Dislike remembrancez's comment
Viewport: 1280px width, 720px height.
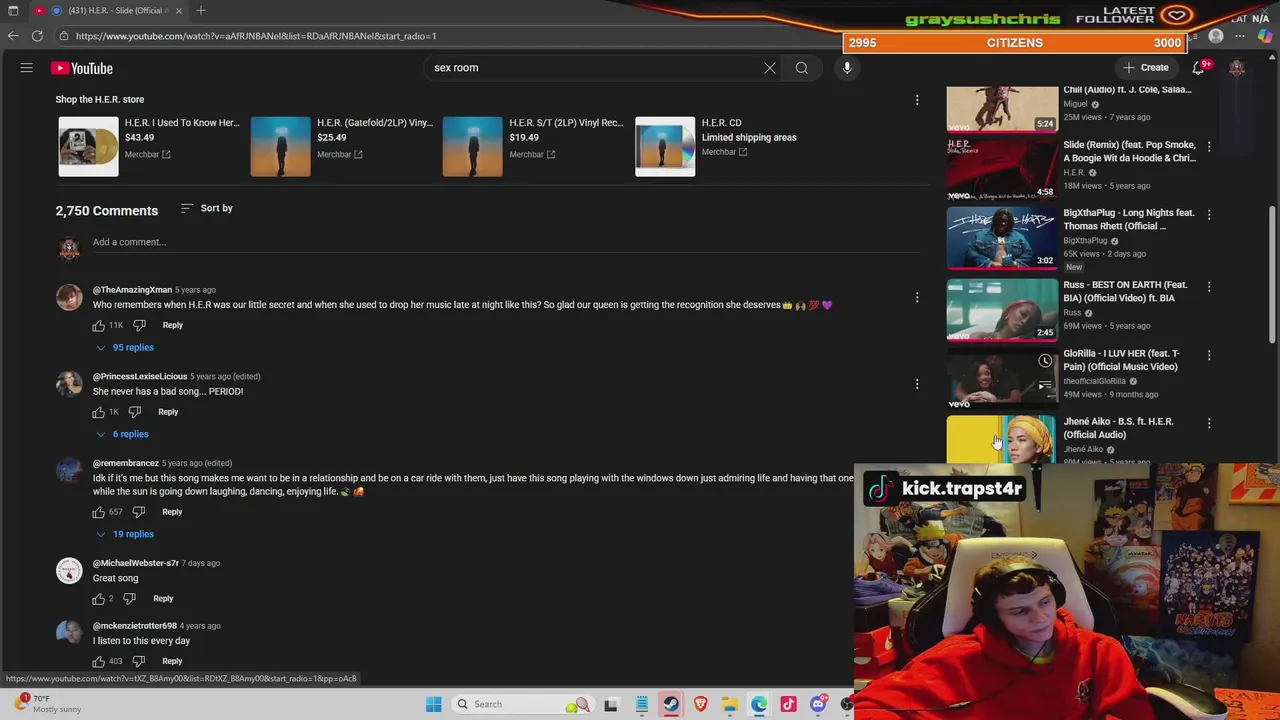point(139,512)
